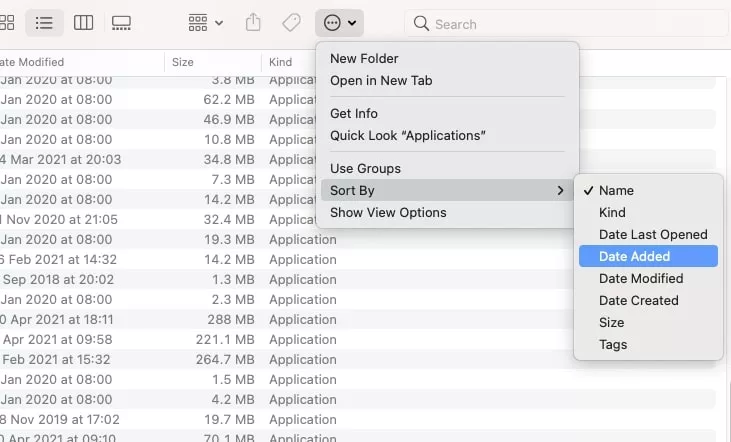The width and height of the screenshot is (731, 442).
Task: Sort by Kind
Action: (648, 213)
